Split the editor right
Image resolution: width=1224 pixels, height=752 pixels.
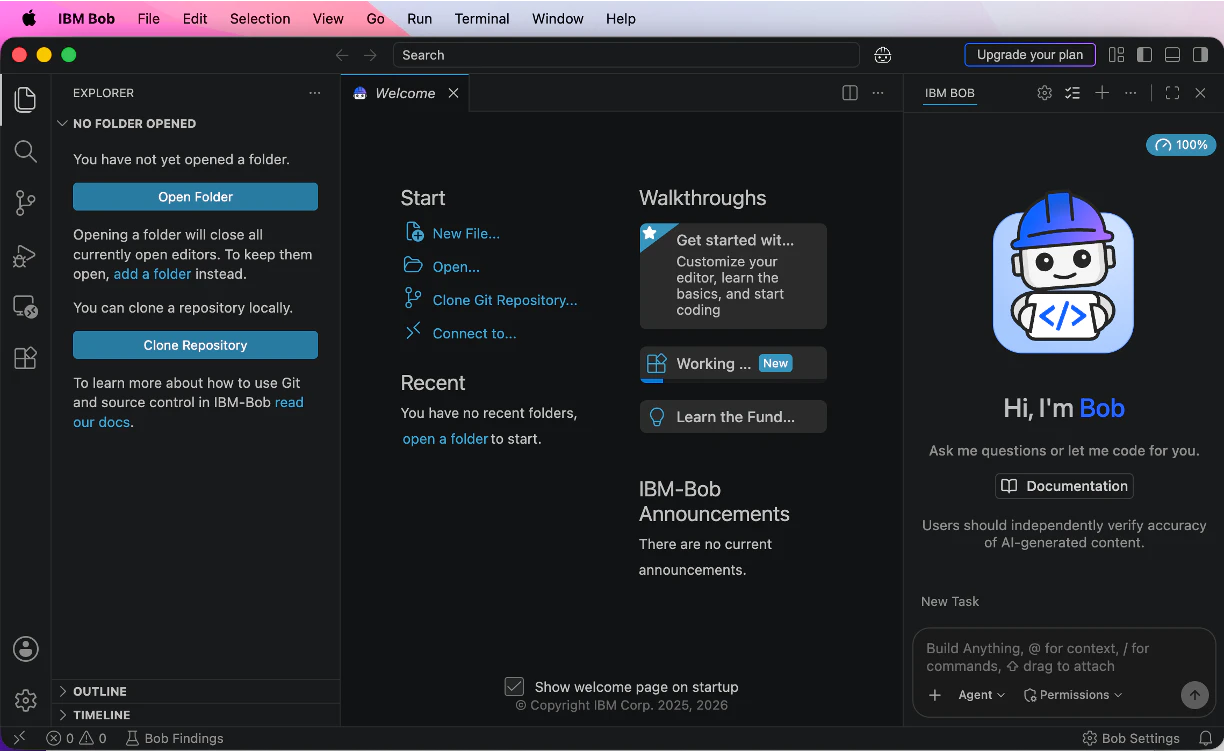point(850,93)
